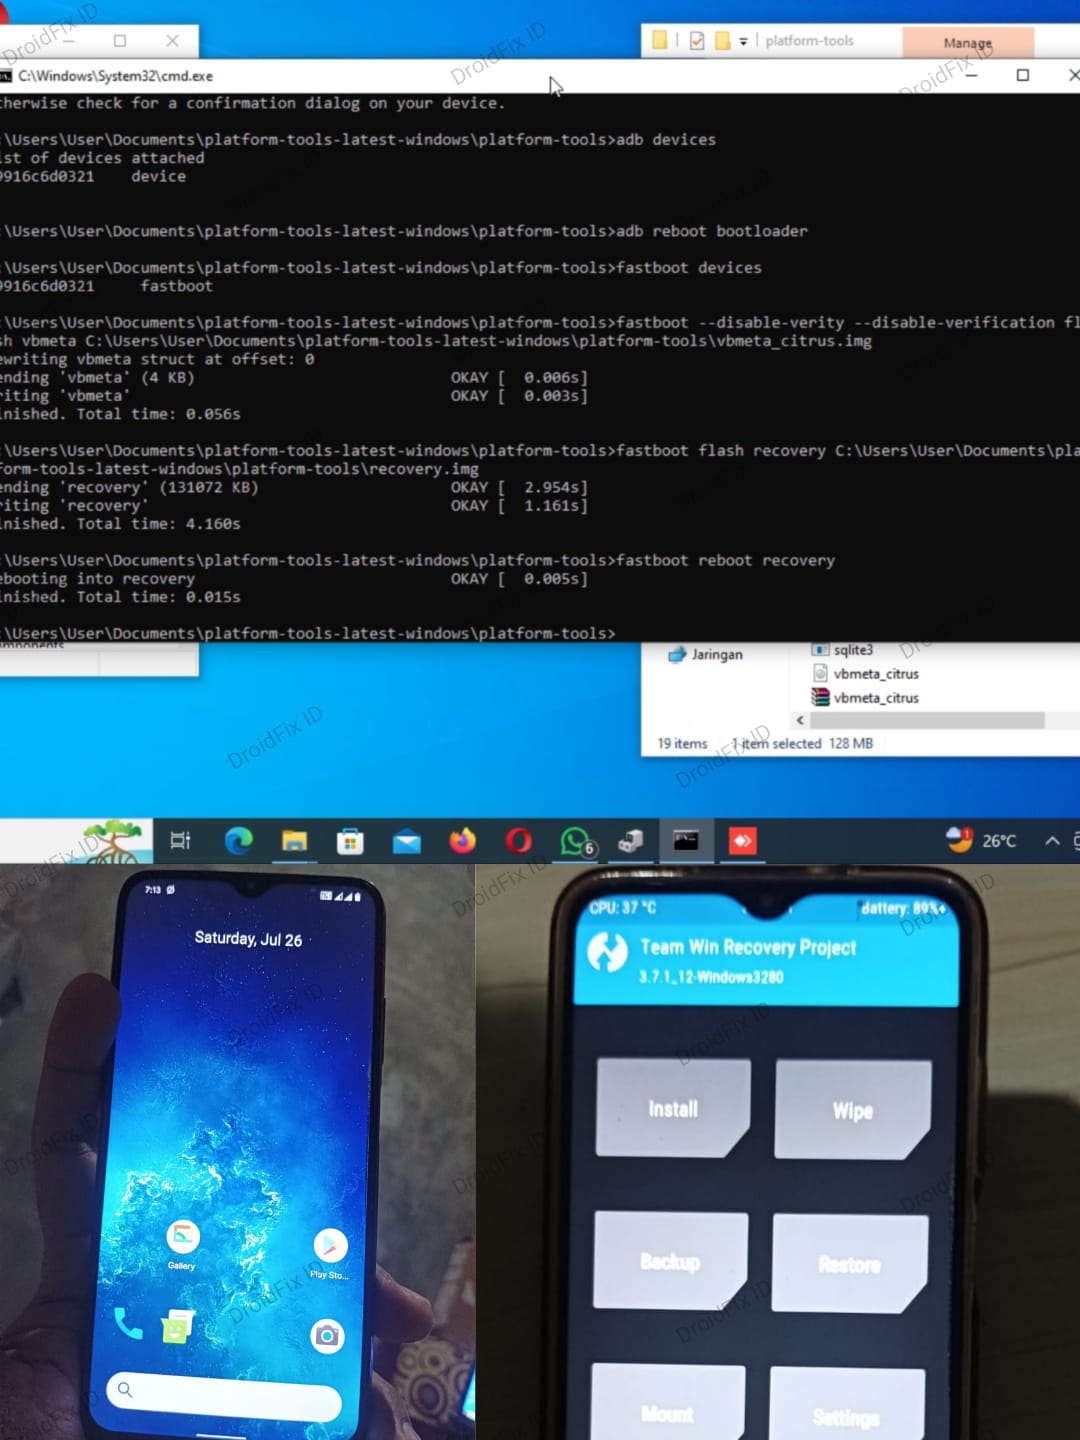Click the cmd prompt line at platform-tools>
This screenshot has height=1440, width=1080.
308,634
